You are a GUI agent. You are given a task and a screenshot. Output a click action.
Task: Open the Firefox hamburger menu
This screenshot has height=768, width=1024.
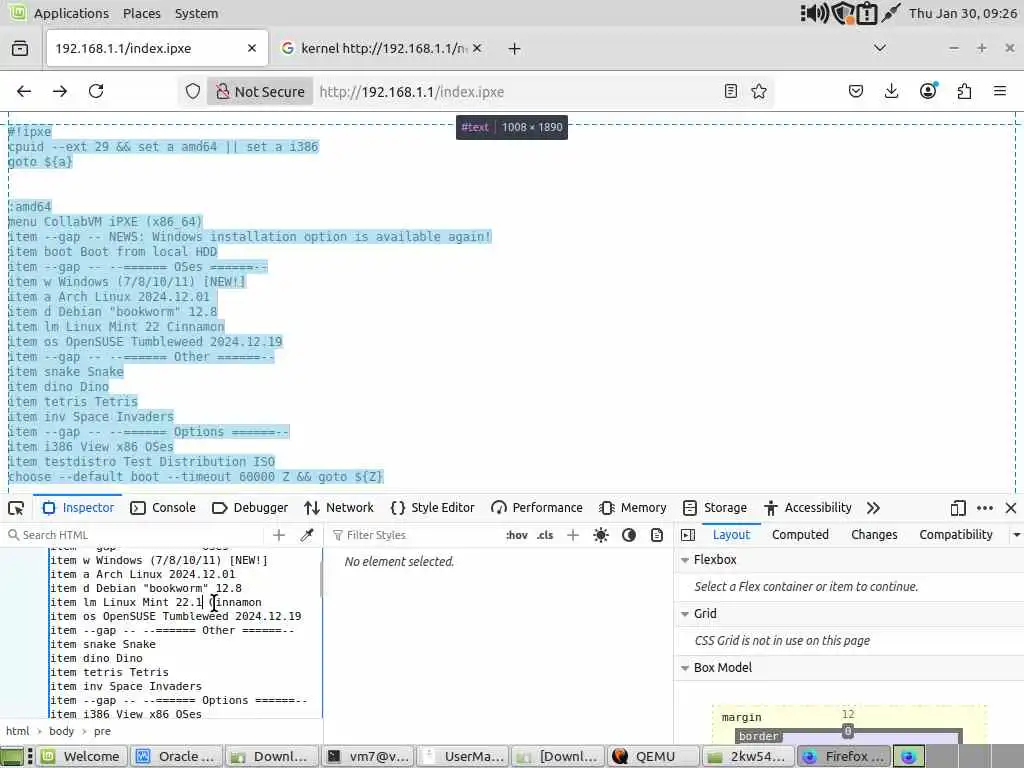point(1000,91)
